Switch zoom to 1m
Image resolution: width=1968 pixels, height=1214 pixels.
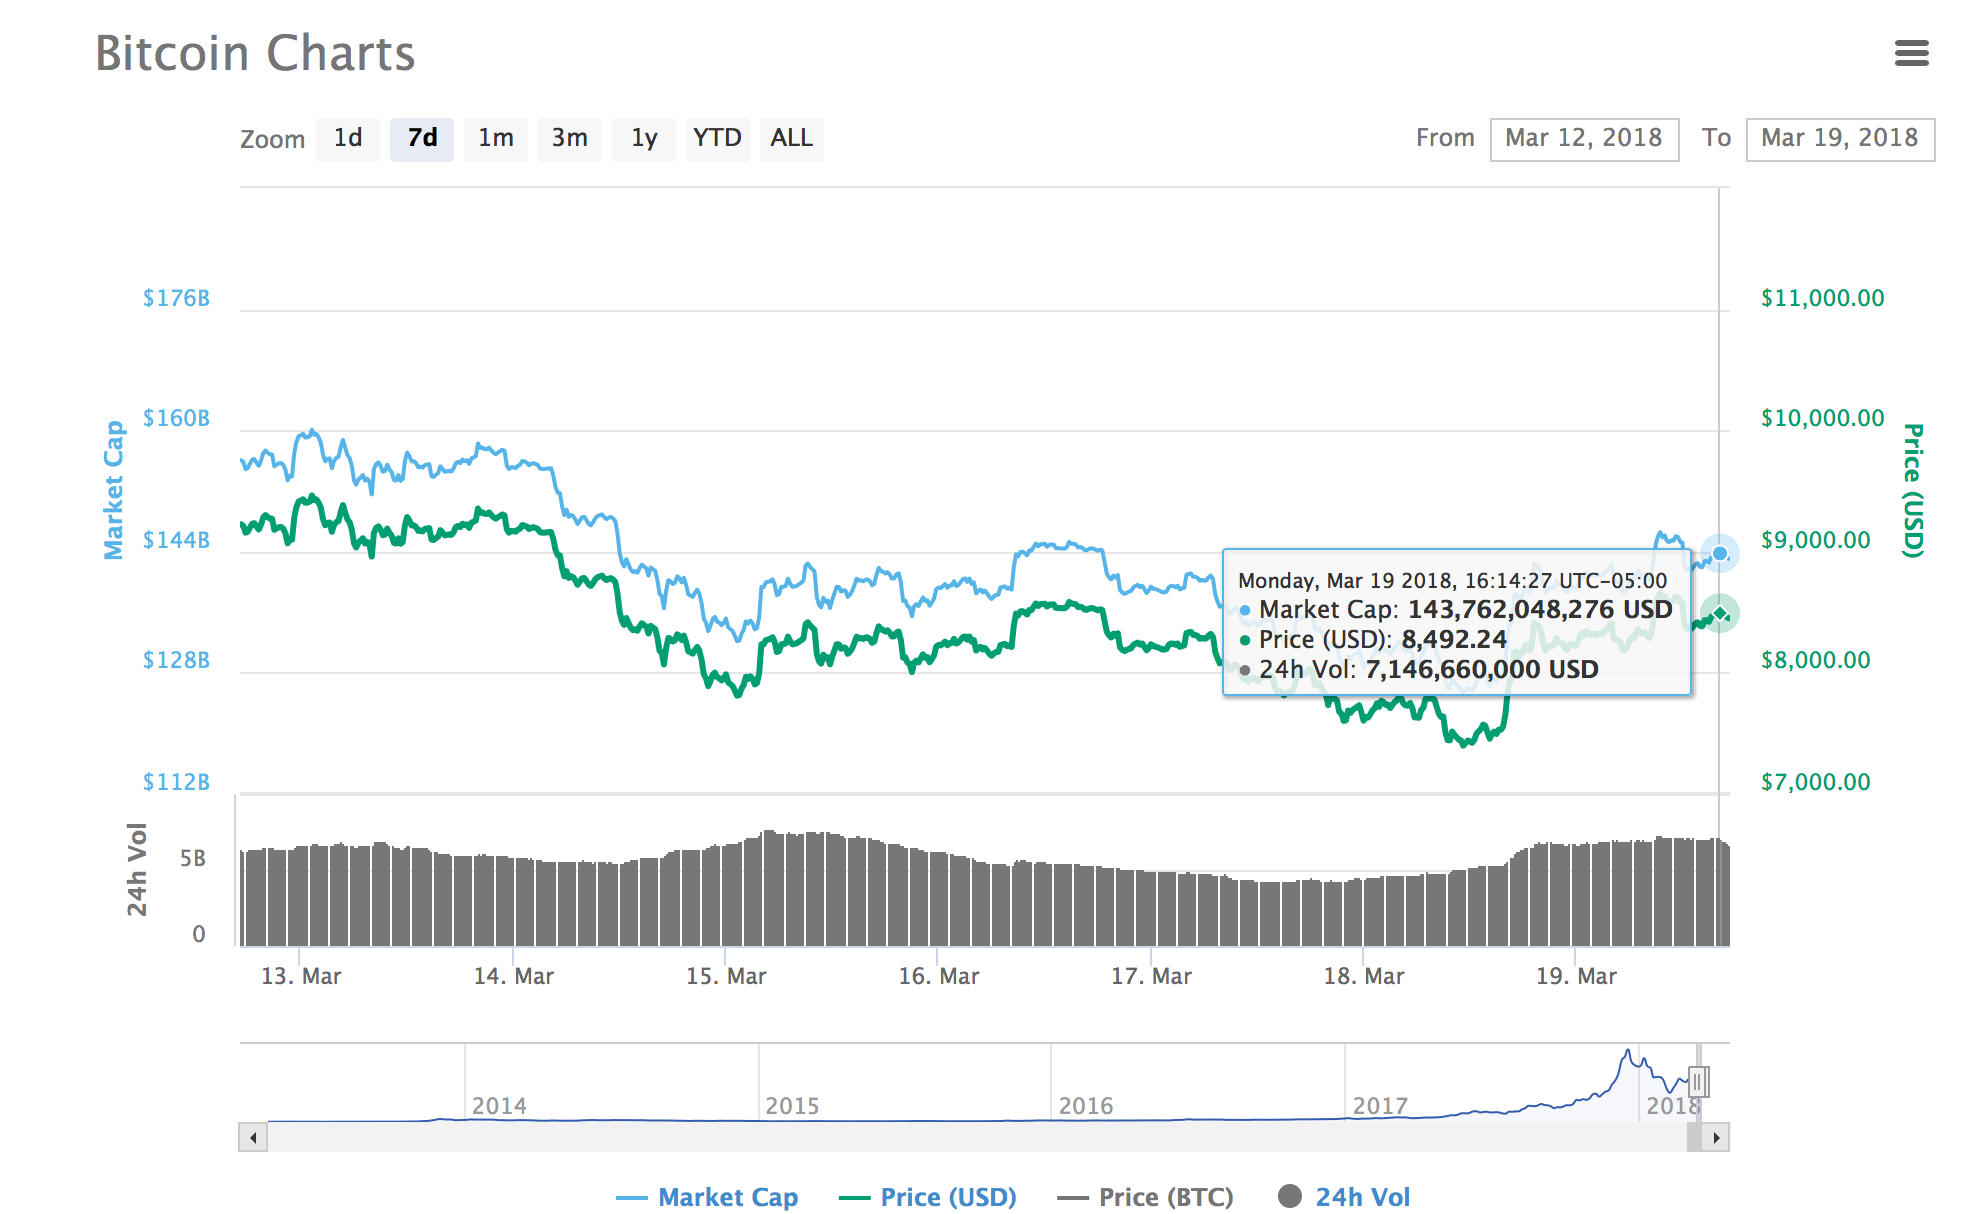point(496,138)
